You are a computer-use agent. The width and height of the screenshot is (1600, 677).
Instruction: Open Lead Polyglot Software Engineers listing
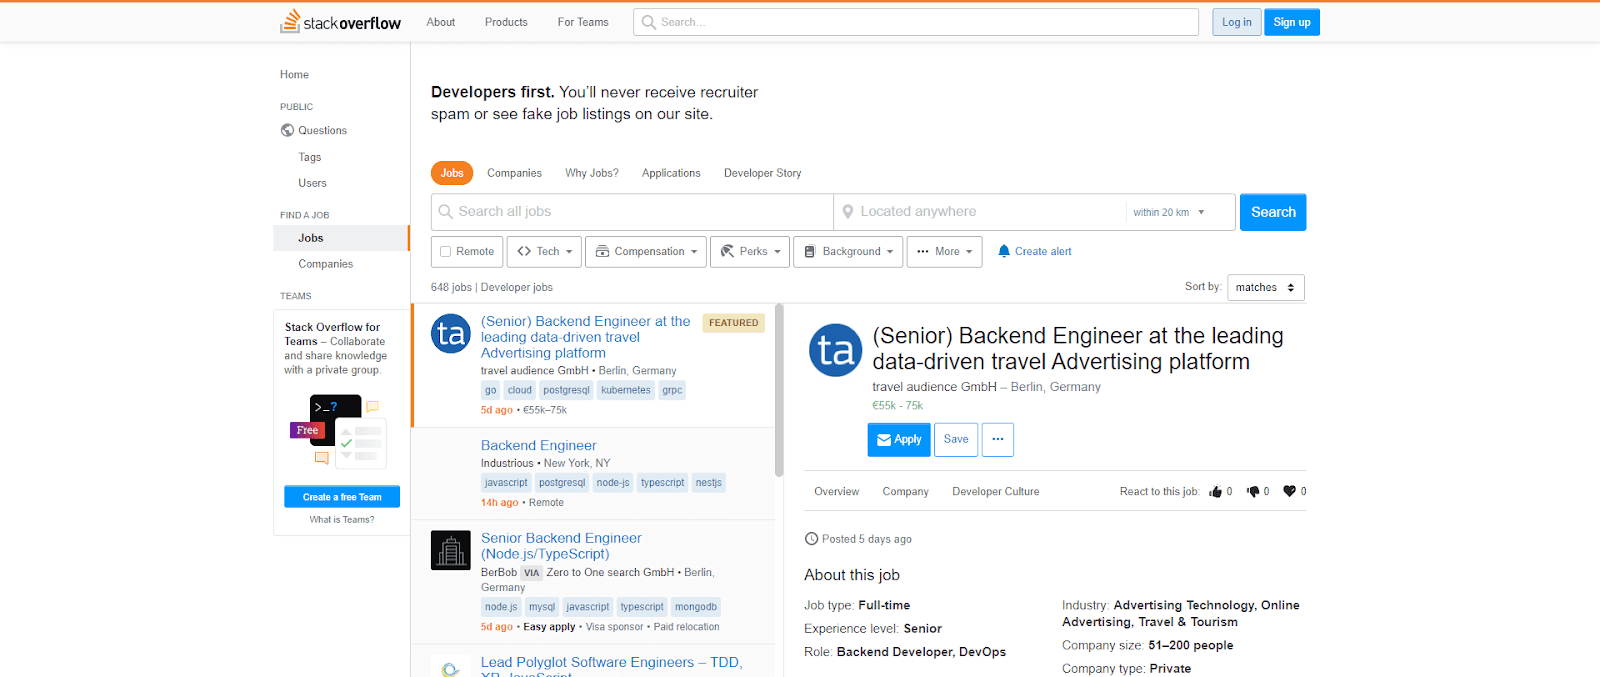[x=611, y=668]
